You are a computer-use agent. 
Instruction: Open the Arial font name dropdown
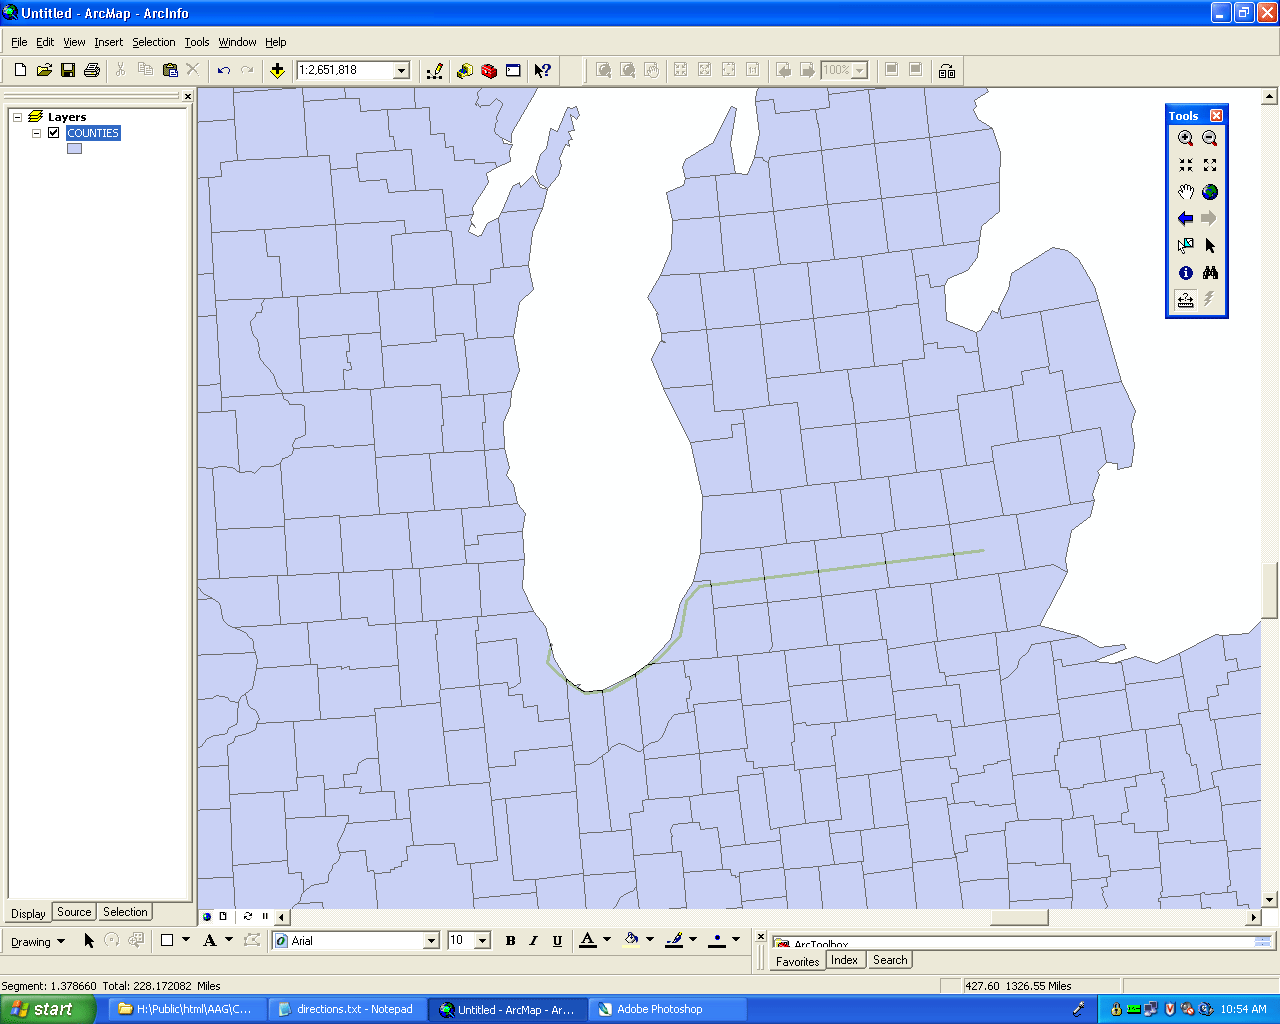click(x=431, y=941)
